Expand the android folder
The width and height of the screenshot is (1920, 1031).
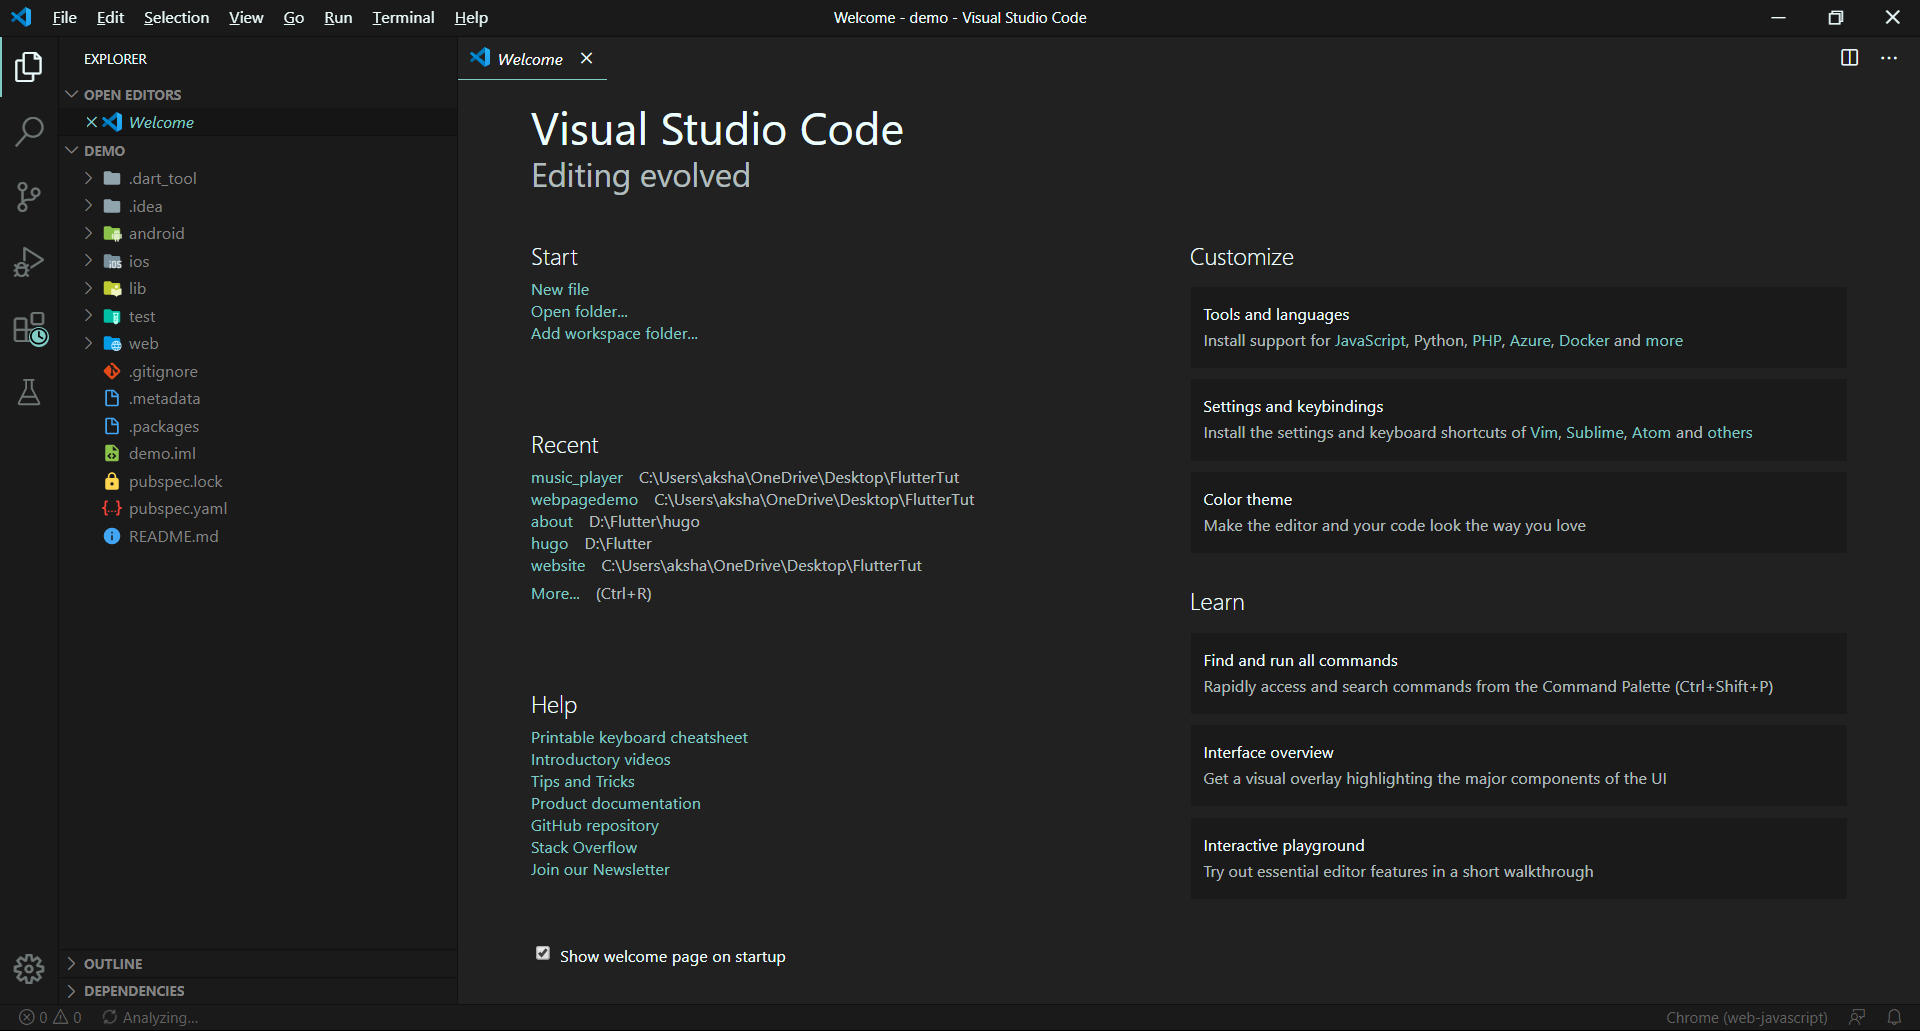coord(258,233)
